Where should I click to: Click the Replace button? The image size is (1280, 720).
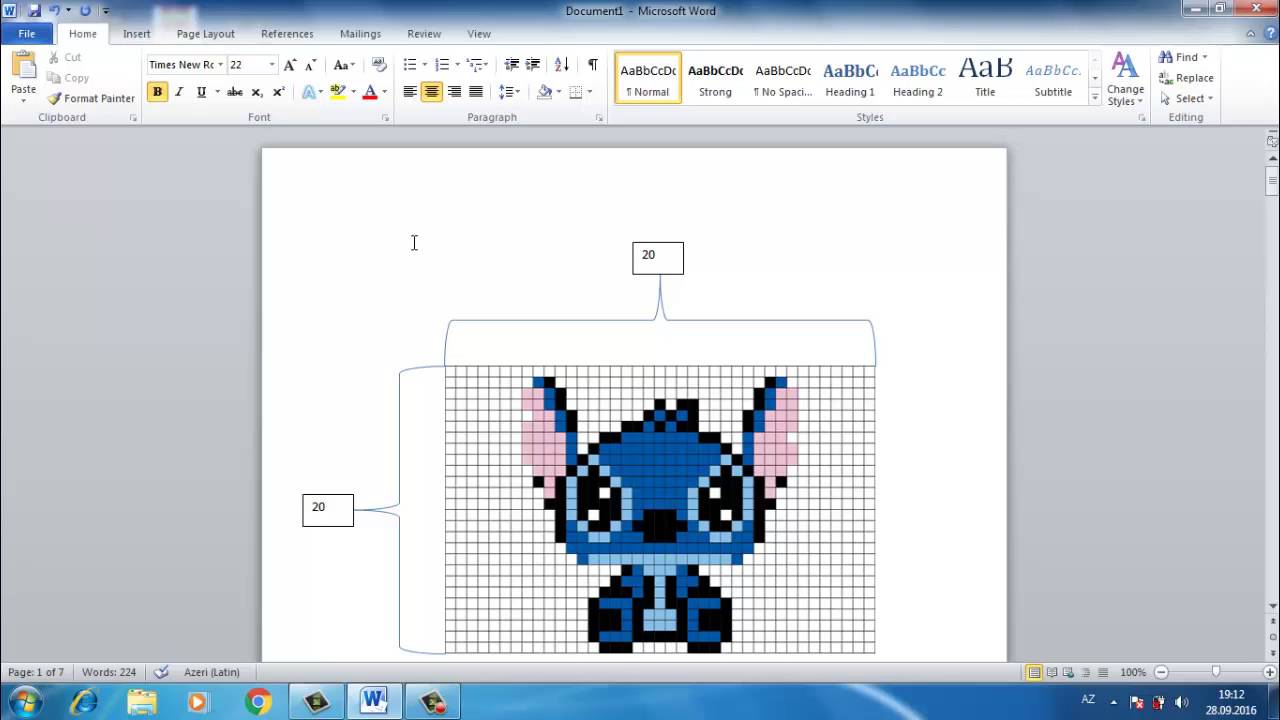pyautogui.click(x=1186, y=78)
